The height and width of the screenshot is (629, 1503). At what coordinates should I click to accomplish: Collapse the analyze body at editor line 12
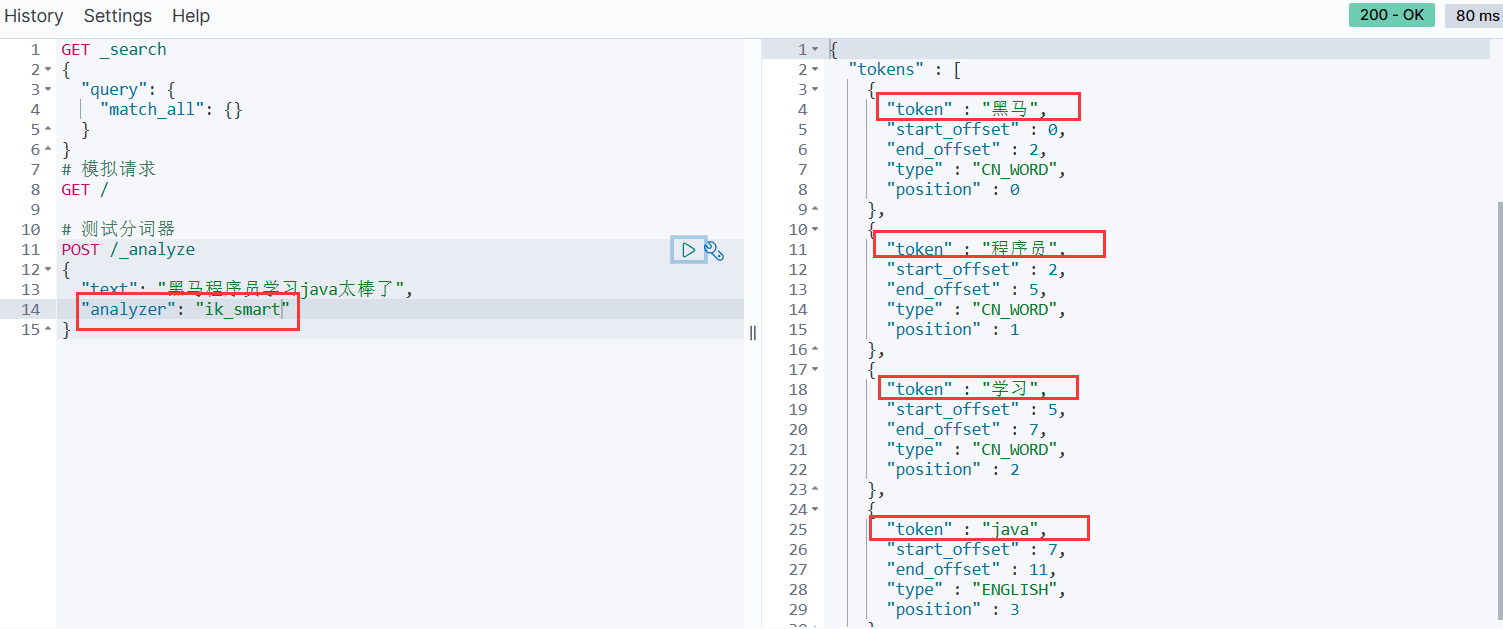coord(48,270)
